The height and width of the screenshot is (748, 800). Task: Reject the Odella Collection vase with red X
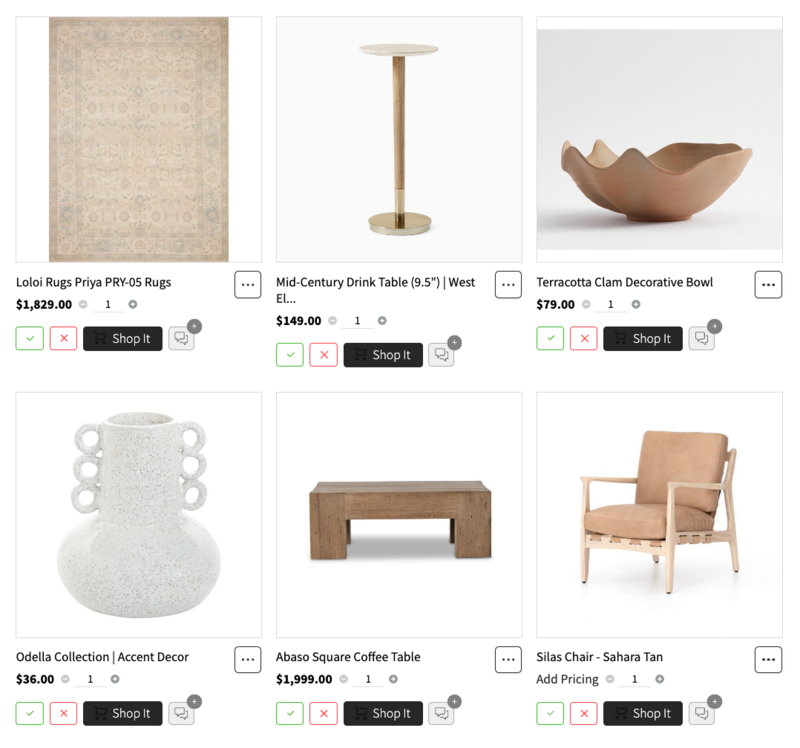click(63, 713)
